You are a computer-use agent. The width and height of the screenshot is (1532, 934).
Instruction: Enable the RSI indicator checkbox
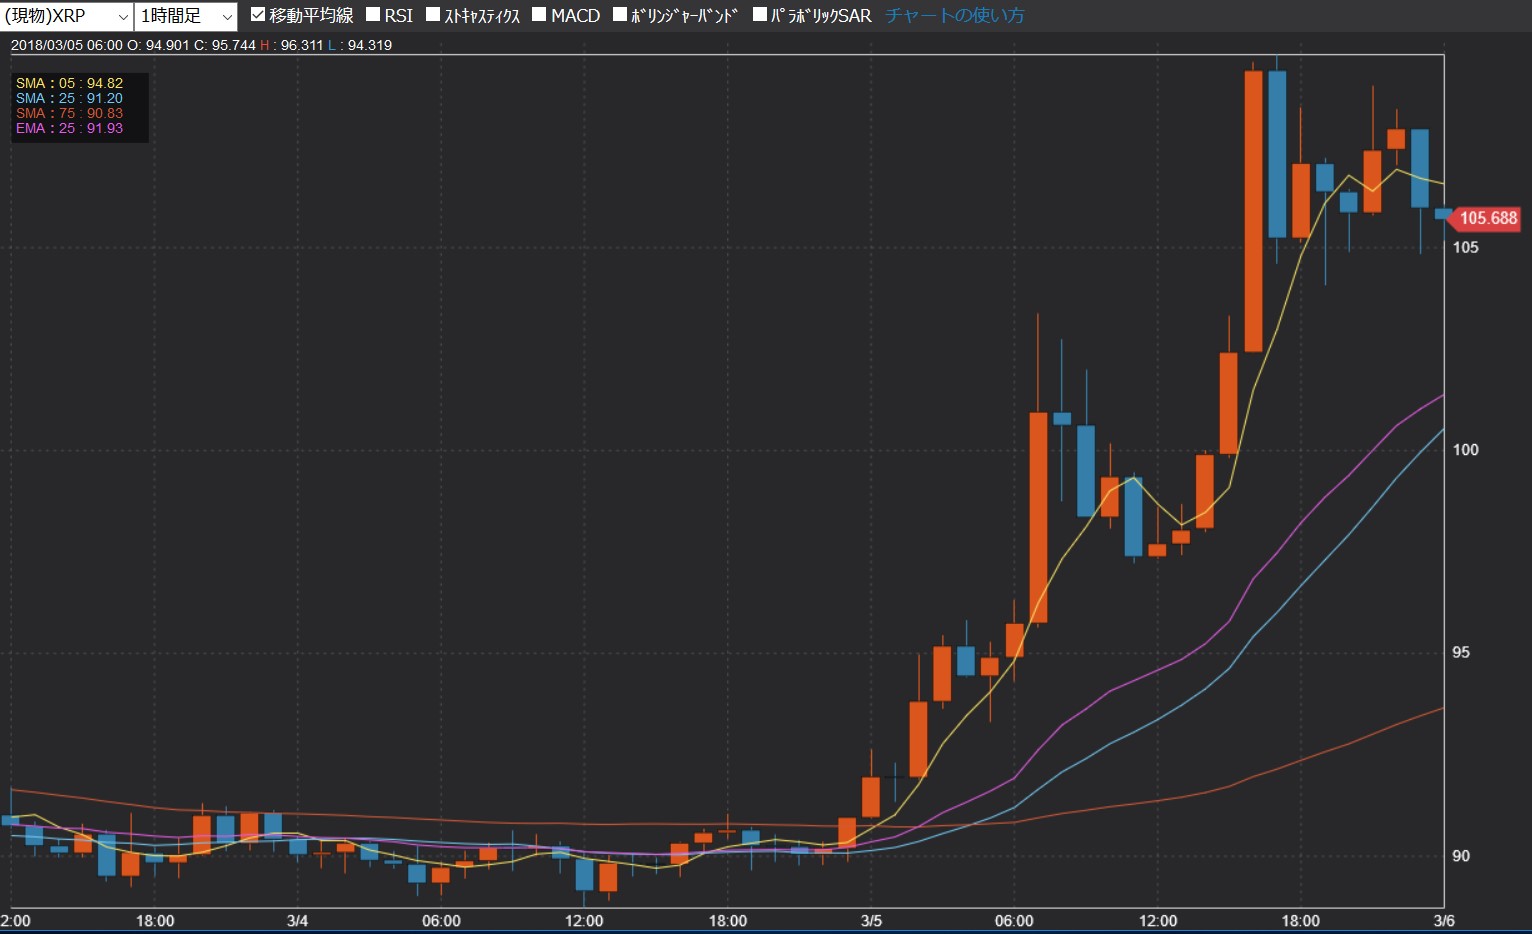point(373,15)
